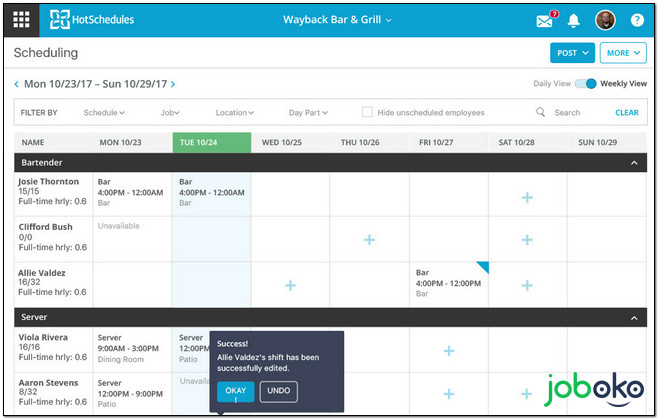Add shift for Clifford Bush on Thursday
The width and height of the screenshot is (659, 420).
click(x=369, y=240)
